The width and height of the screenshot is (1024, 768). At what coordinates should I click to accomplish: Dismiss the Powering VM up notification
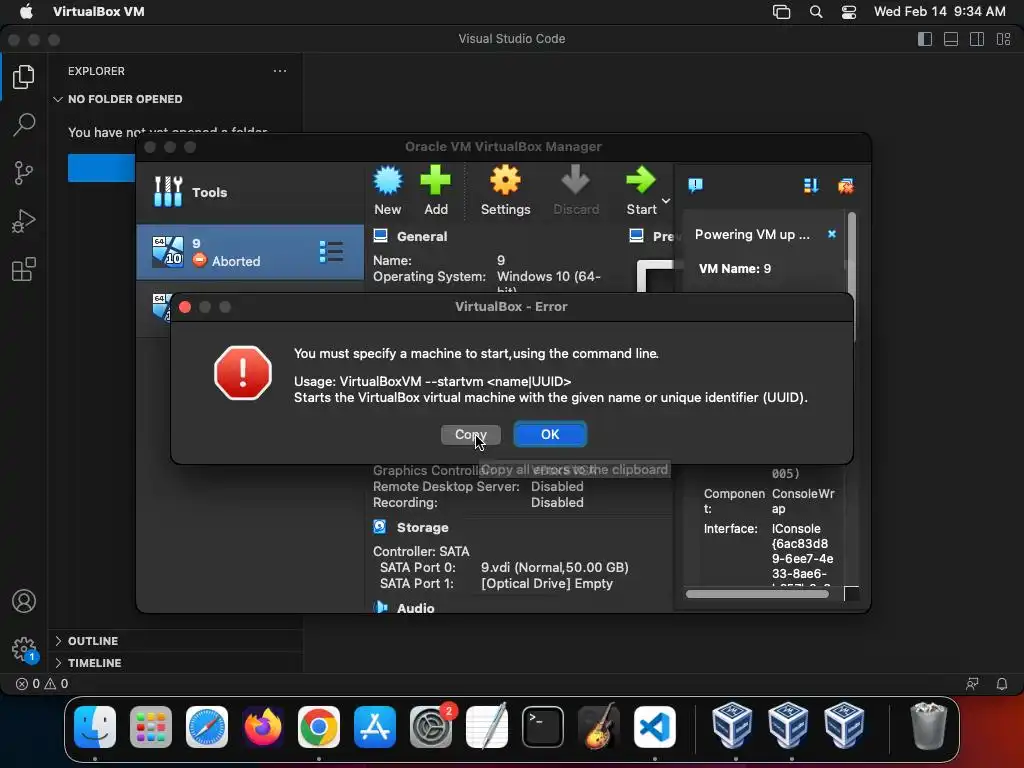coord(831,234)
